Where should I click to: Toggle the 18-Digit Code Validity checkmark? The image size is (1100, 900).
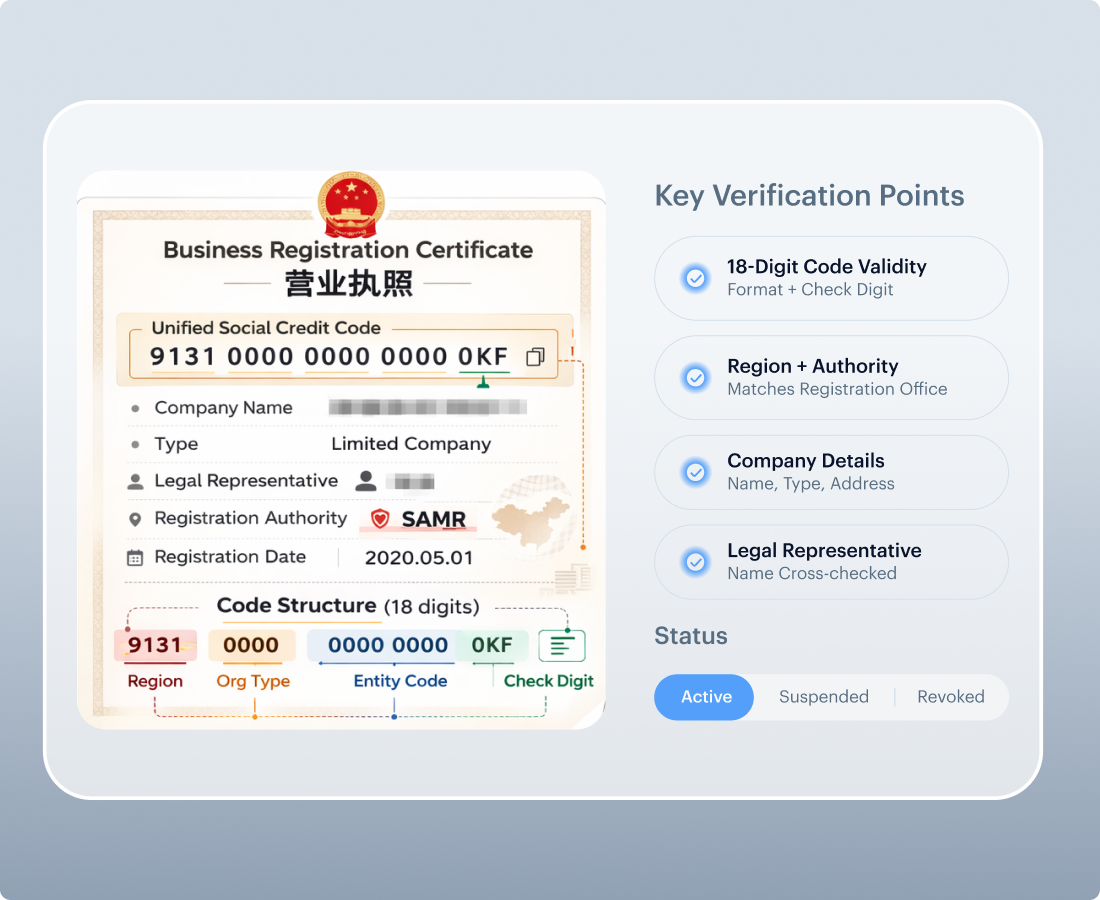(694, 278)
